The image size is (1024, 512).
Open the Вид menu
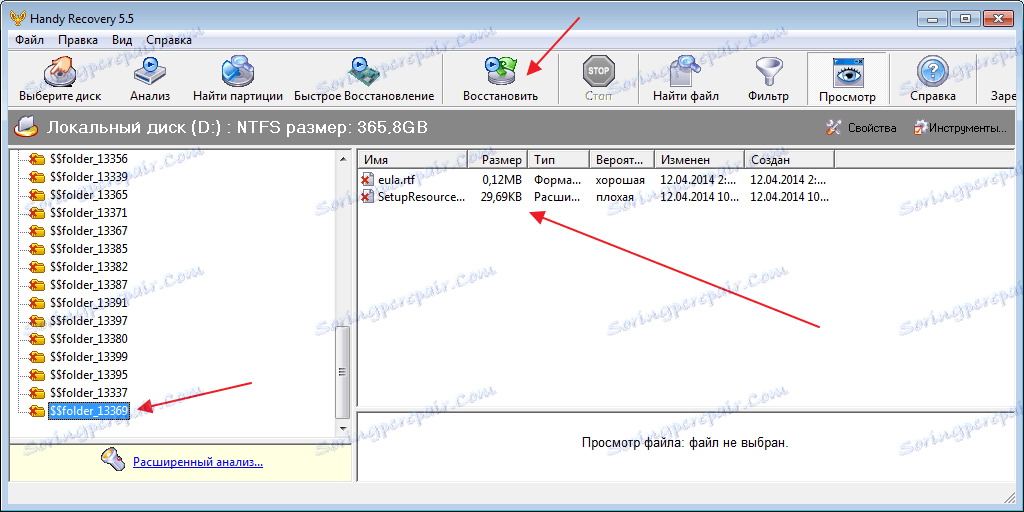122,40
